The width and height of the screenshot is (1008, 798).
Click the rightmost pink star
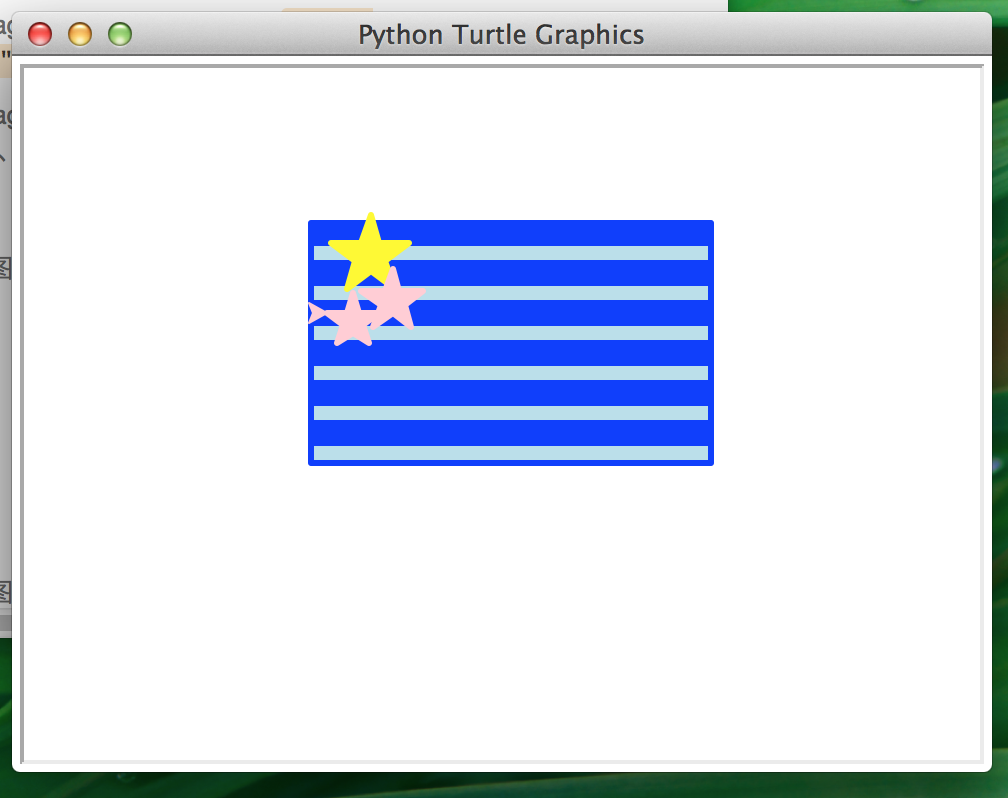coord(395,298)
